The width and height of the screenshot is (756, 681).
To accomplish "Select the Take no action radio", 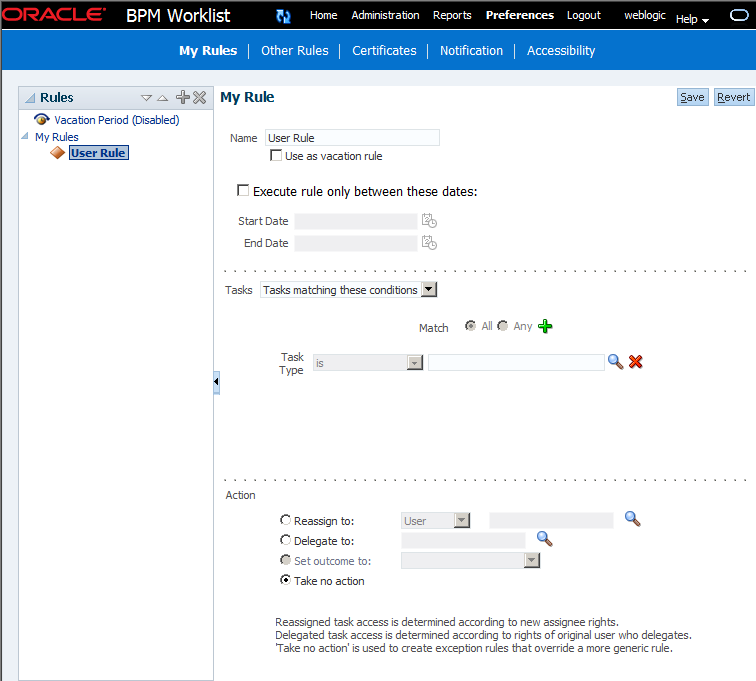I will (285, 580).
